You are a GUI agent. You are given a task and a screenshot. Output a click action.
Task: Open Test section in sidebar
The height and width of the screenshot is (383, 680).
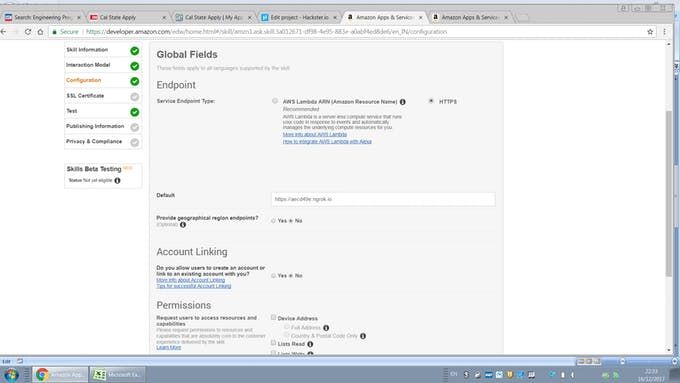click(x=72, y=111)
